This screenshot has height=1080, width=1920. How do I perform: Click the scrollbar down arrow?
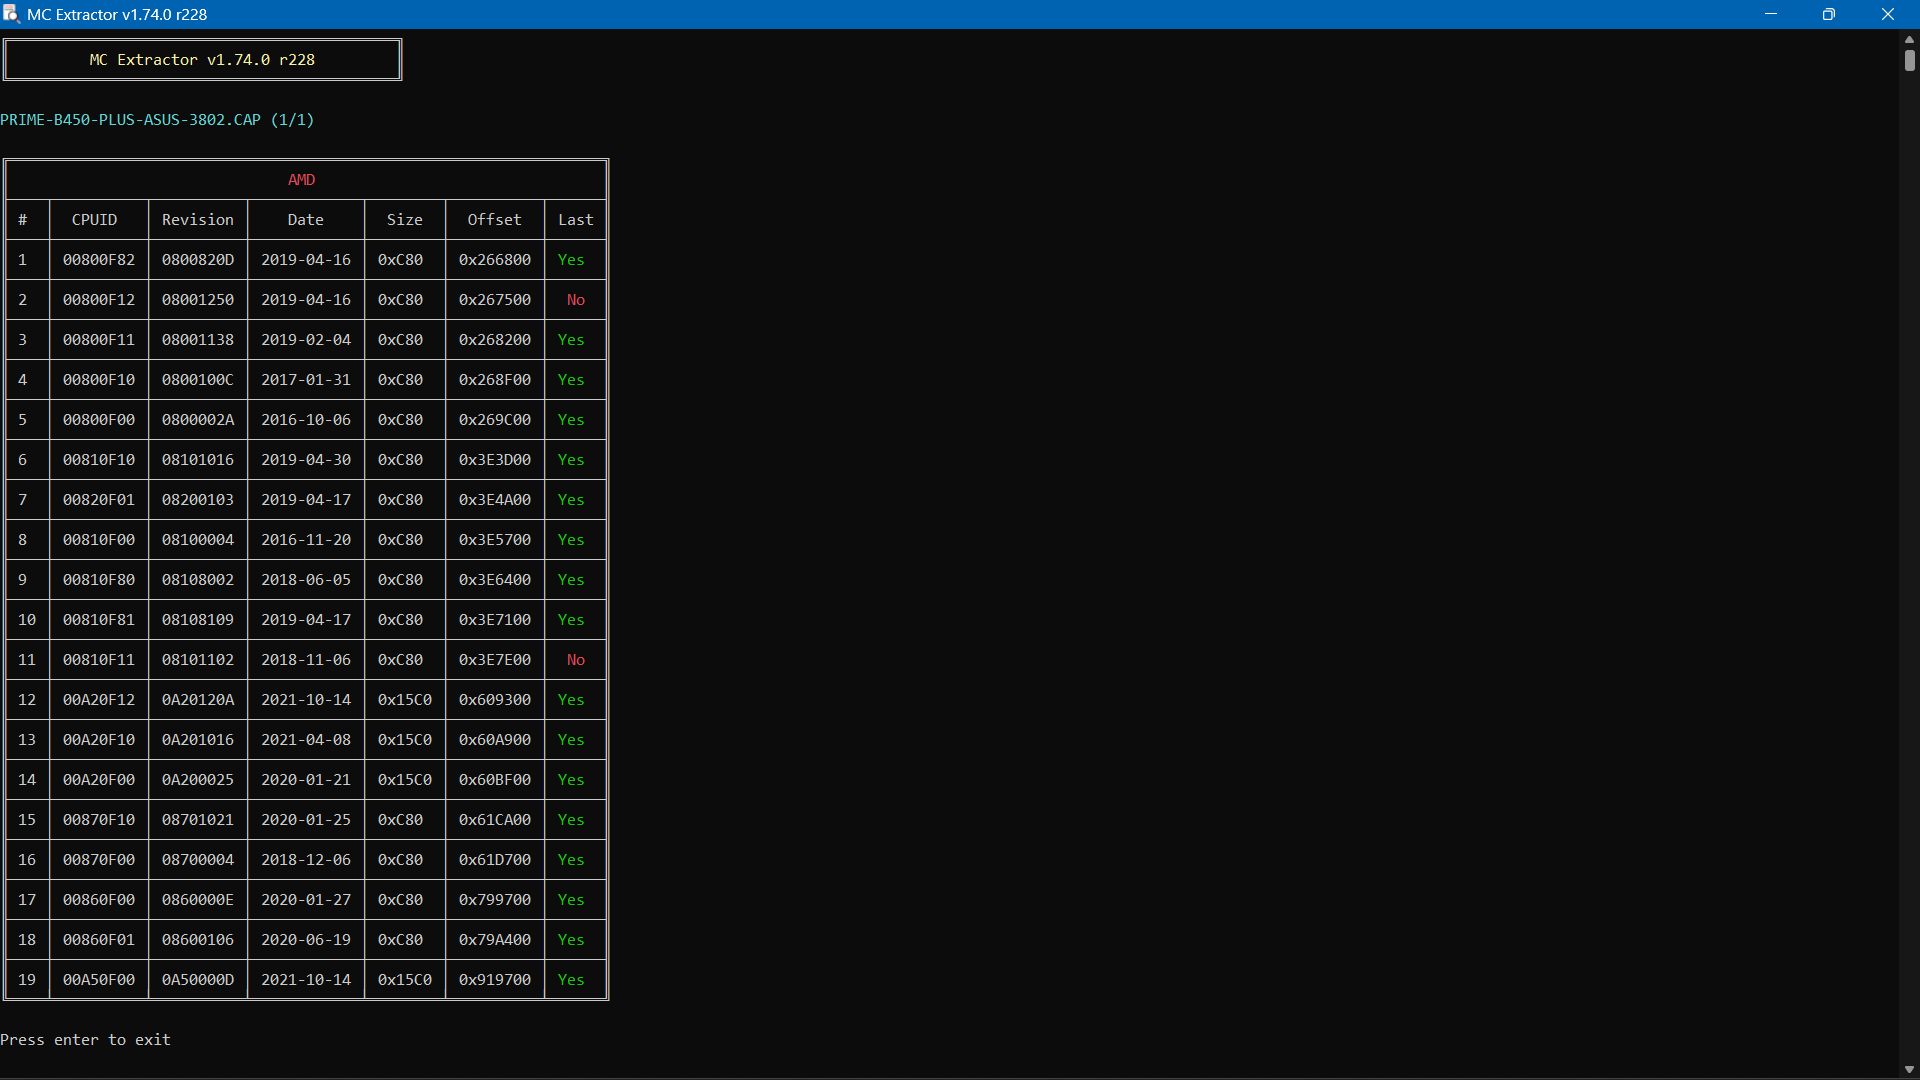1908,1069
